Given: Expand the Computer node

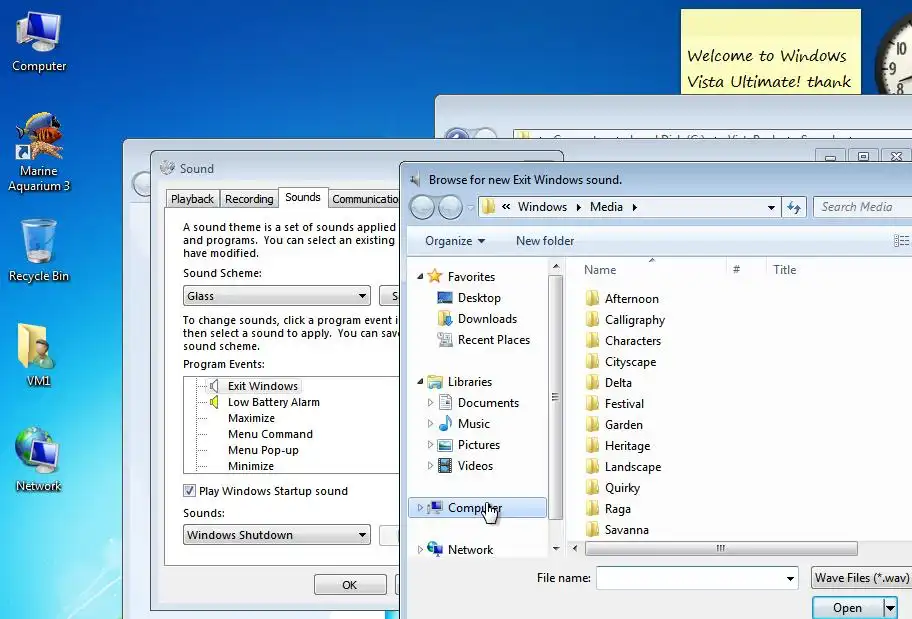Looking at the screenshot, I should pyautogui.click(x=420, y=507).
